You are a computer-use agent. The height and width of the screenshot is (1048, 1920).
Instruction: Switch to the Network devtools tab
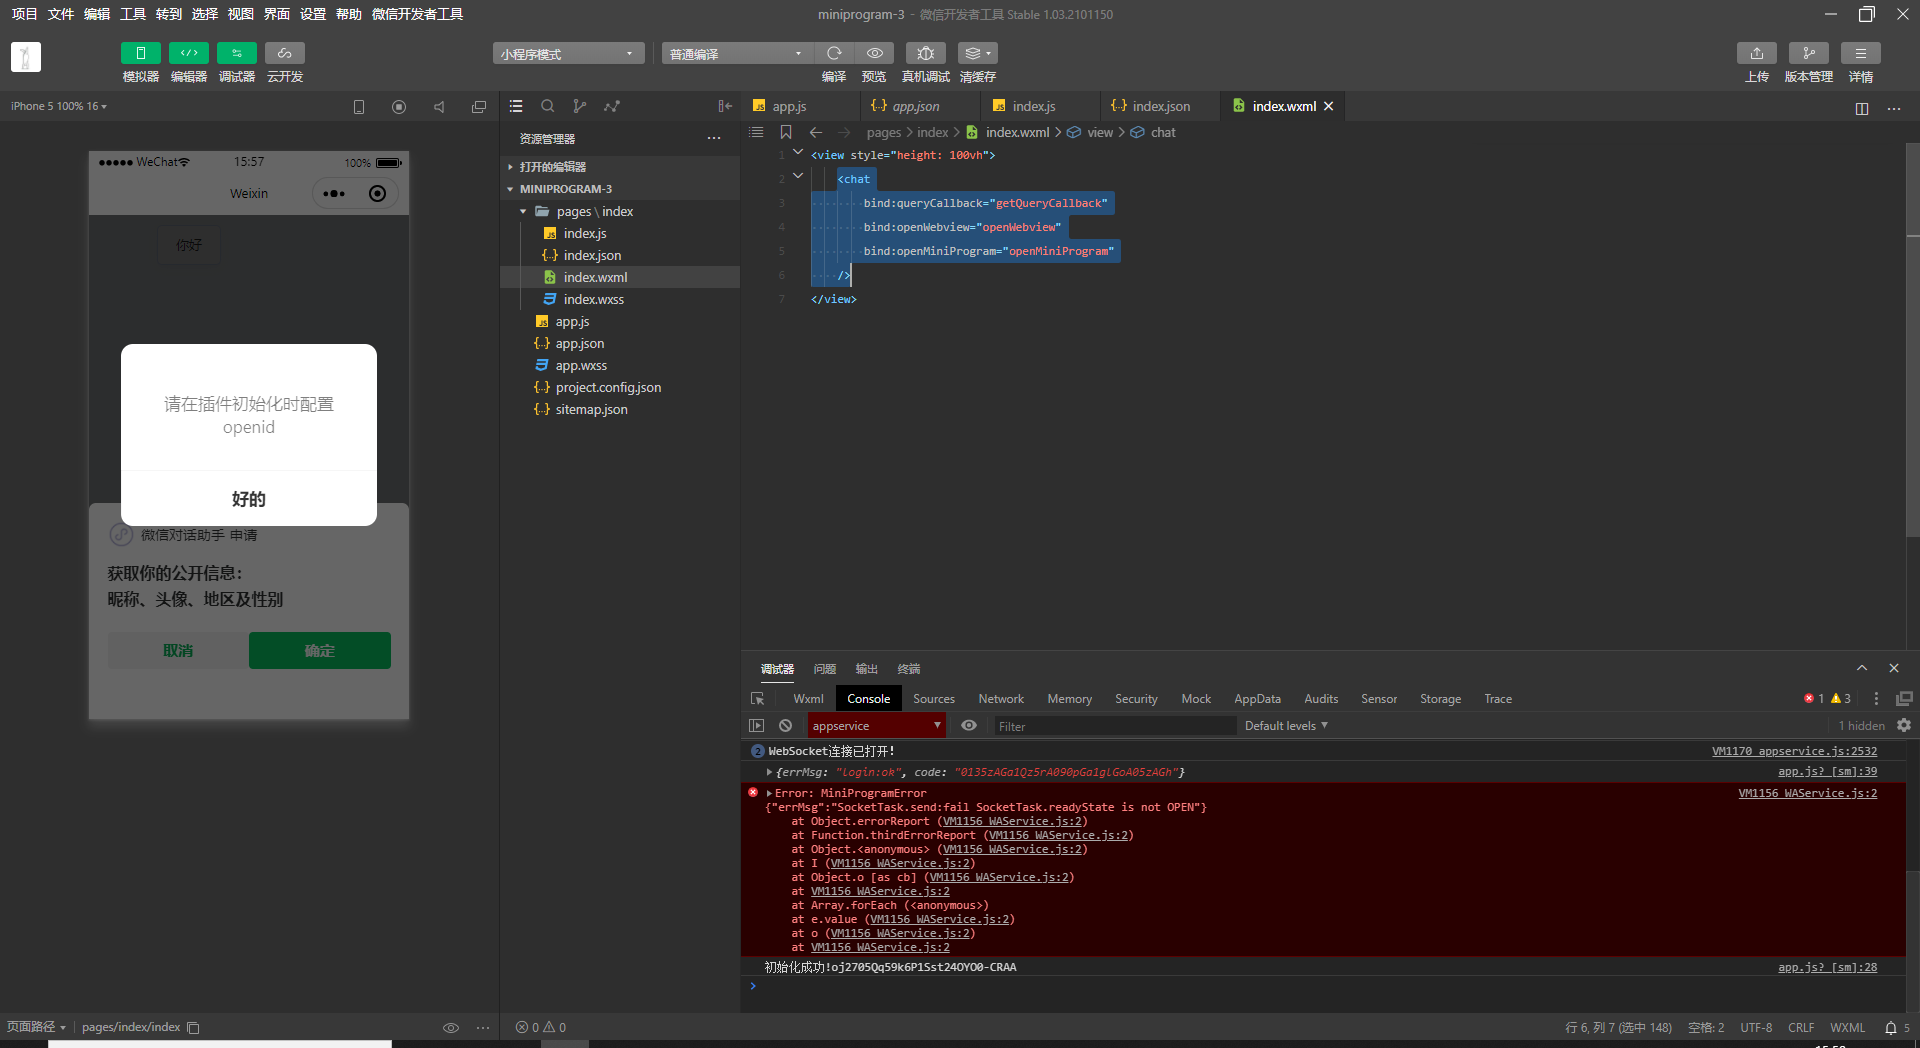(1001, 699)
